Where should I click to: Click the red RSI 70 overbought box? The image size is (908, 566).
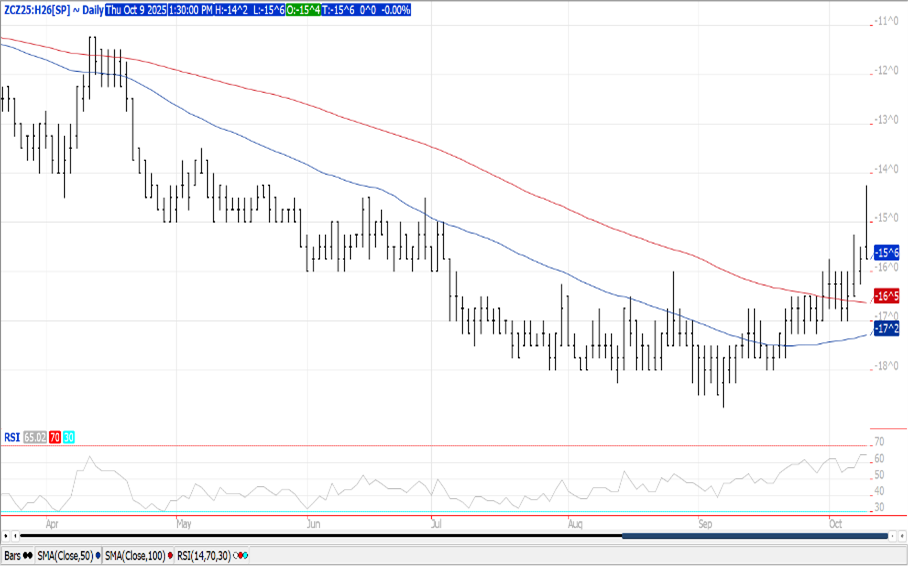pos(55,437)
